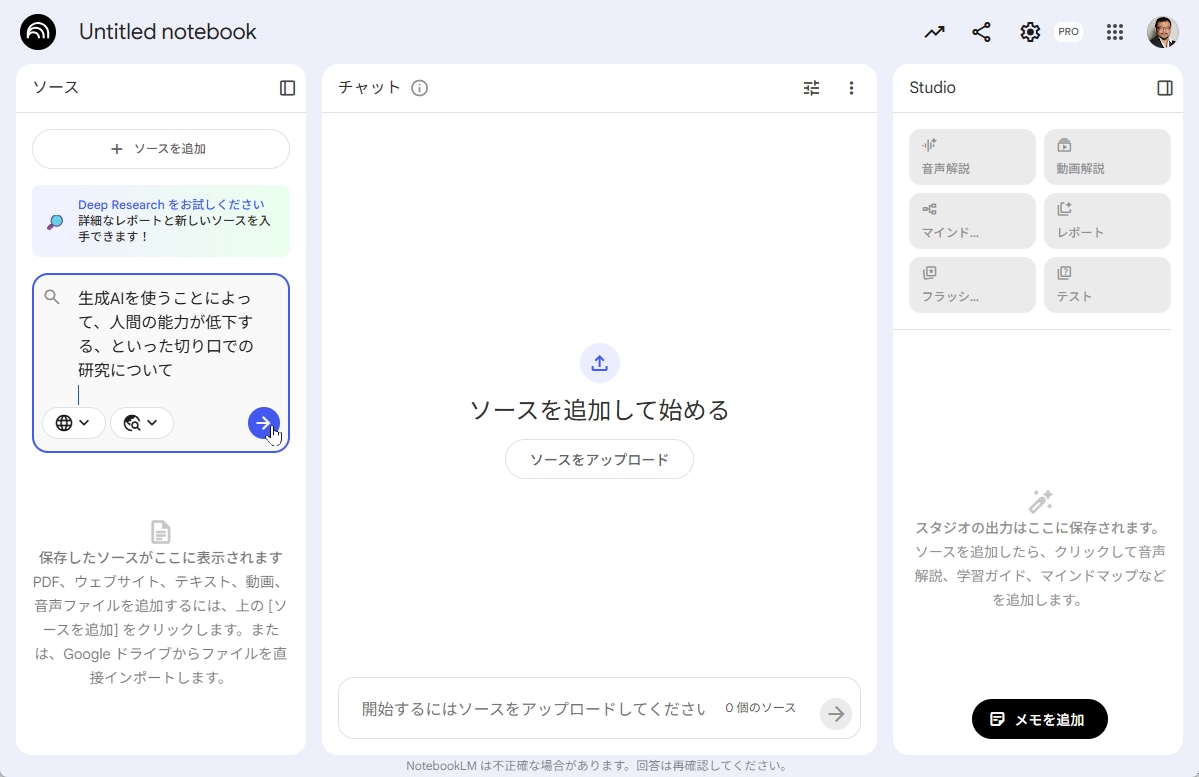Click the Deep Research banner search icon
Screen dimensions: 1199x777
tap(55, 222)
